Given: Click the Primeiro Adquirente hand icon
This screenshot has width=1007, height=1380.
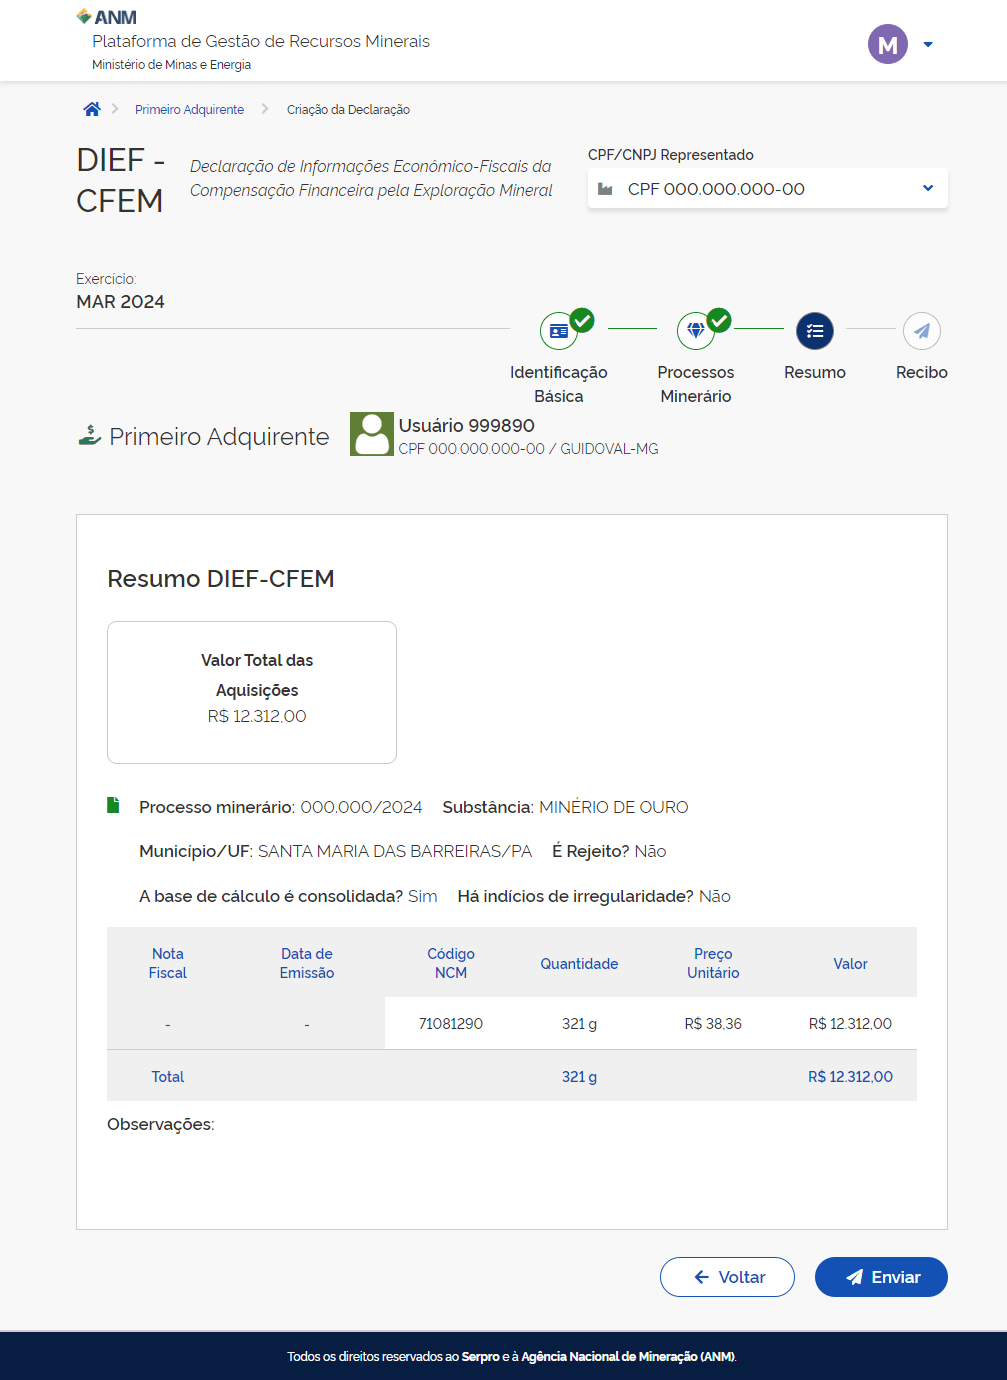Looking at the screenshot, I should [90, 436].
